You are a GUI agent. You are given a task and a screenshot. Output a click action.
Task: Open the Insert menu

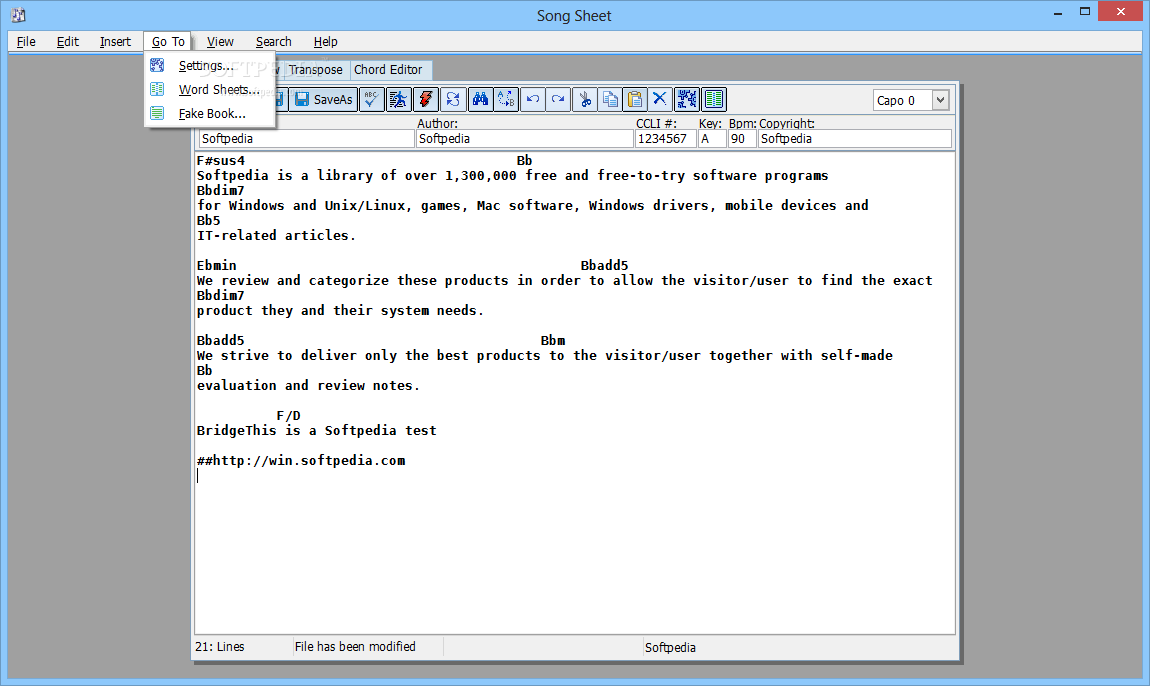click(x=115, y=42)
